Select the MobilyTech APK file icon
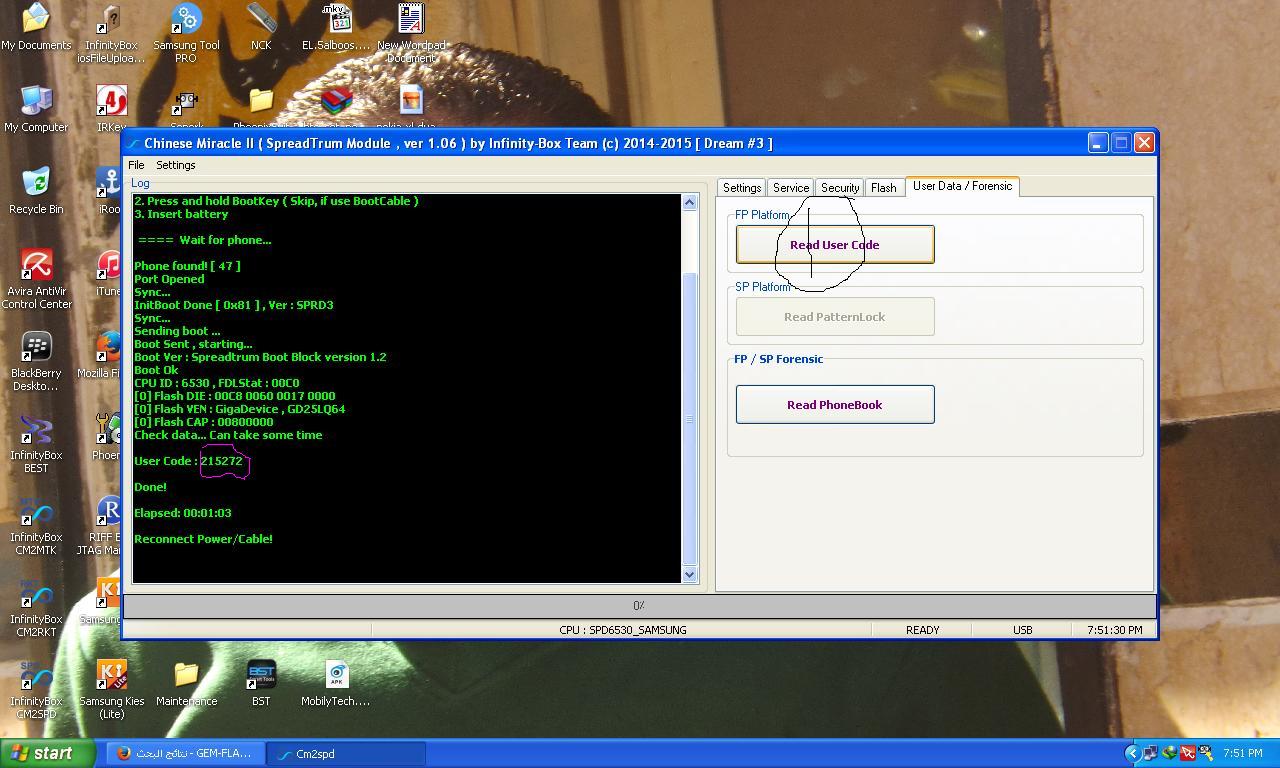The width and height of the screenshot is (1280, 768). [336, 683]
